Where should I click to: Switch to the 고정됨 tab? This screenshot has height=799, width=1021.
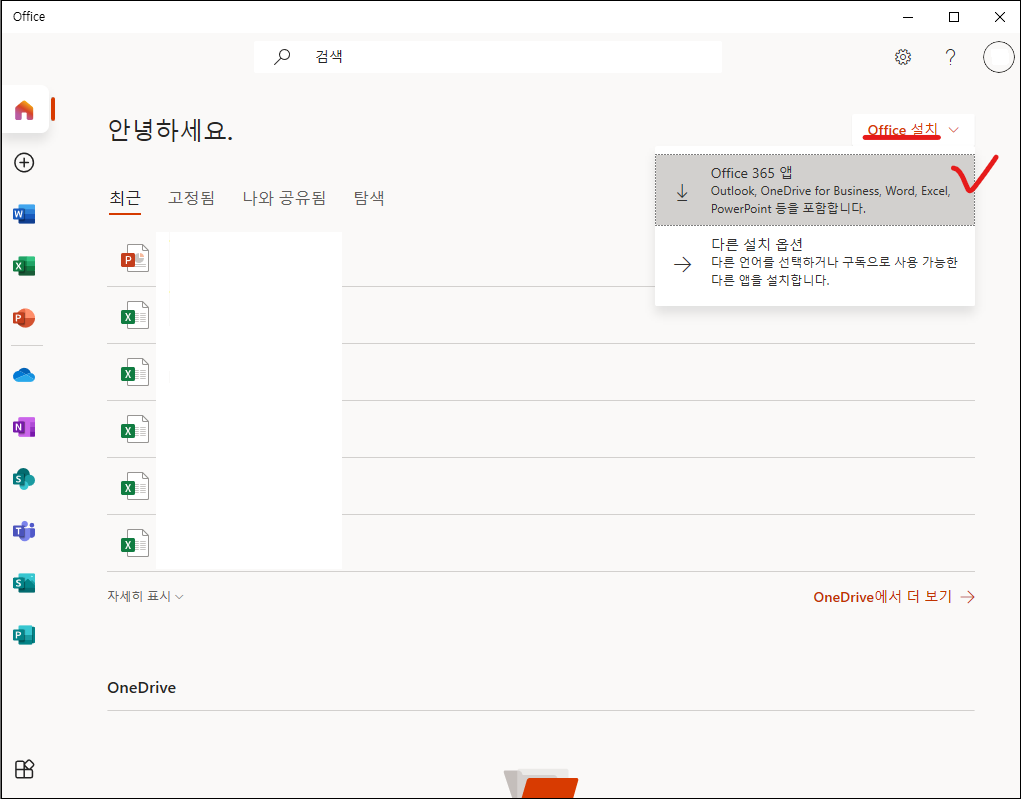point(191,197)
